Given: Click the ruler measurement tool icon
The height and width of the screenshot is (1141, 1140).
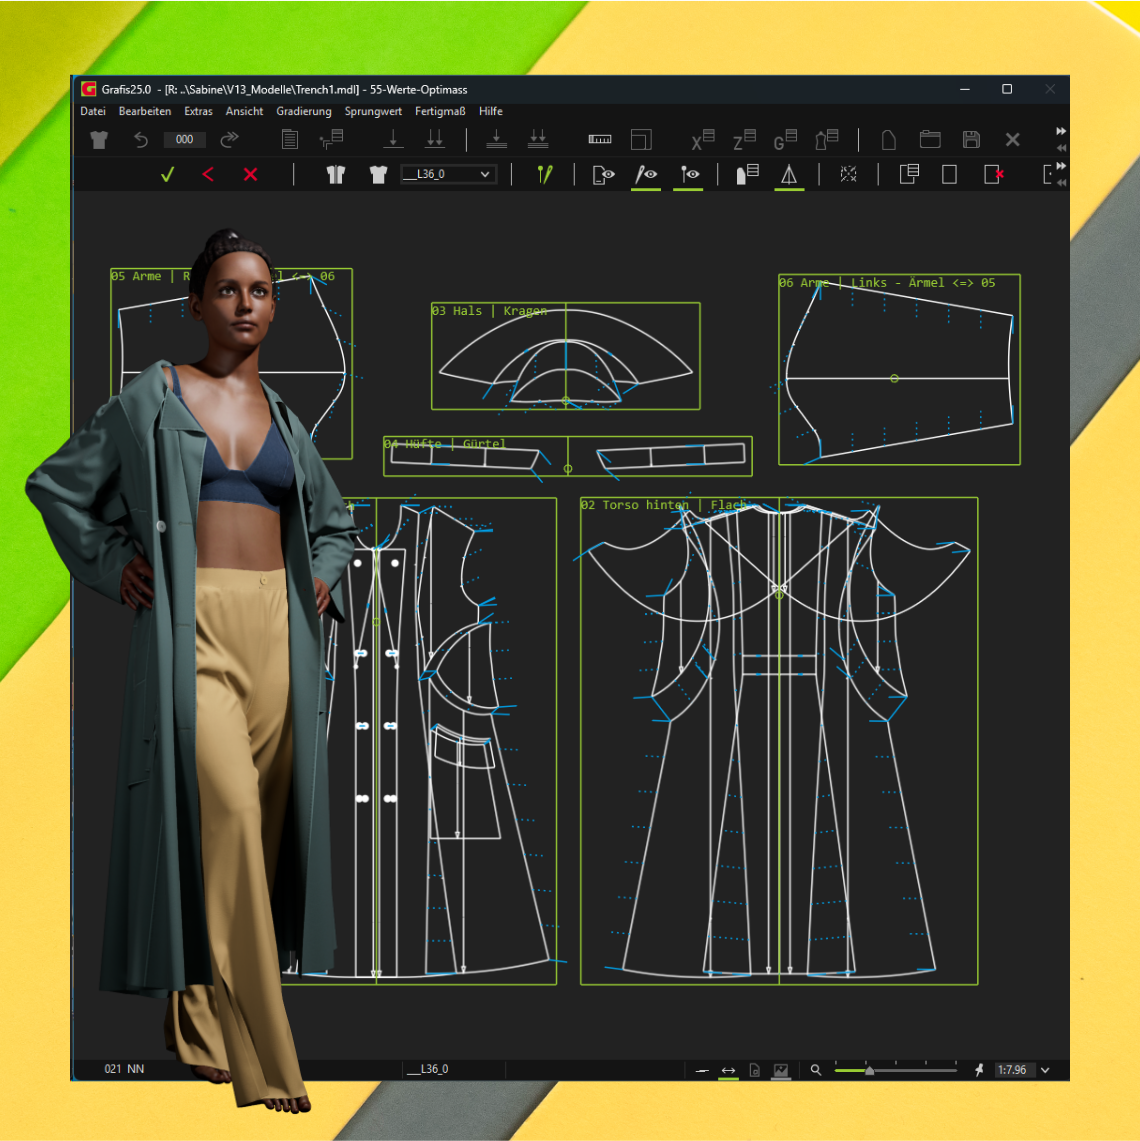Looking at the screenshot, I should [x=600, y=140].
